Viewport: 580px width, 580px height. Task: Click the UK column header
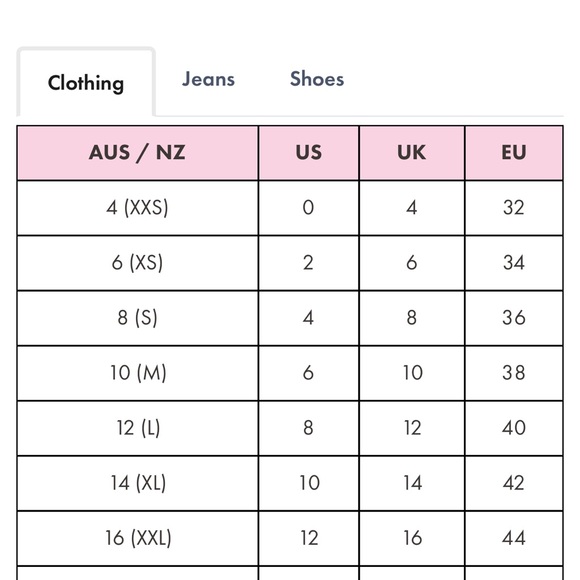click(412, 153)
